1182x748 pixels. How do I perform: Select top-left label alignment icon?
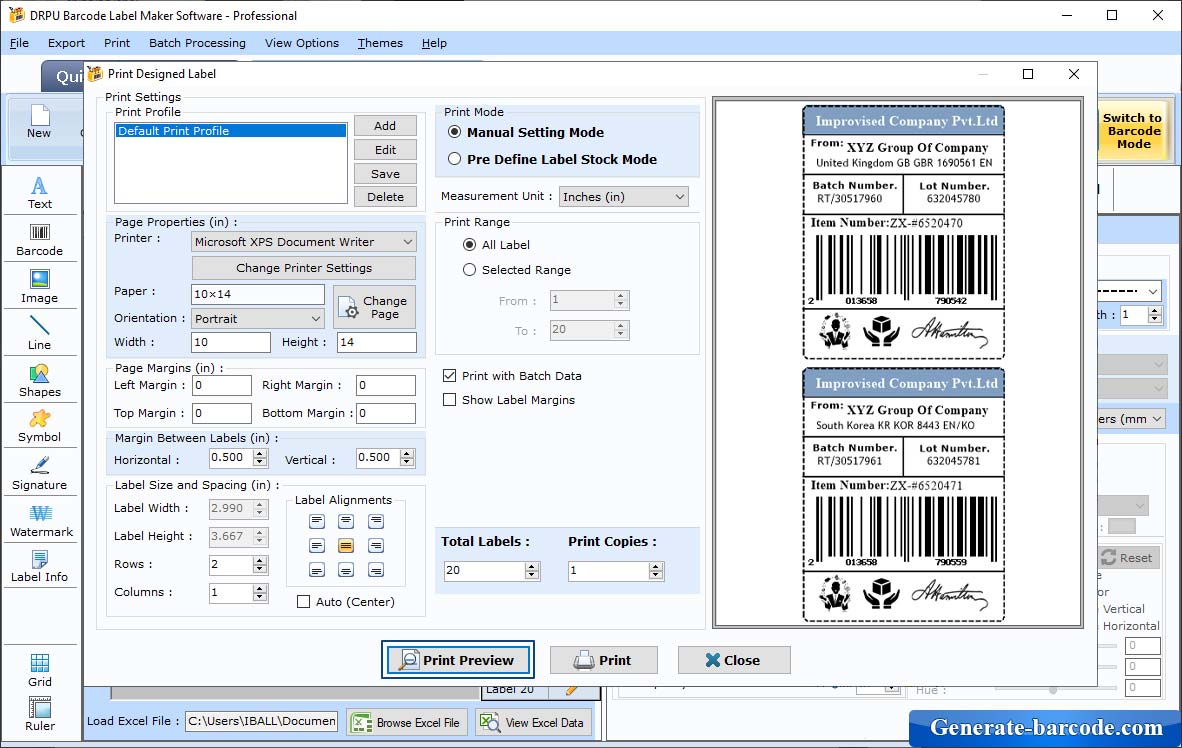pyautogui.click(x=317, y=521)
